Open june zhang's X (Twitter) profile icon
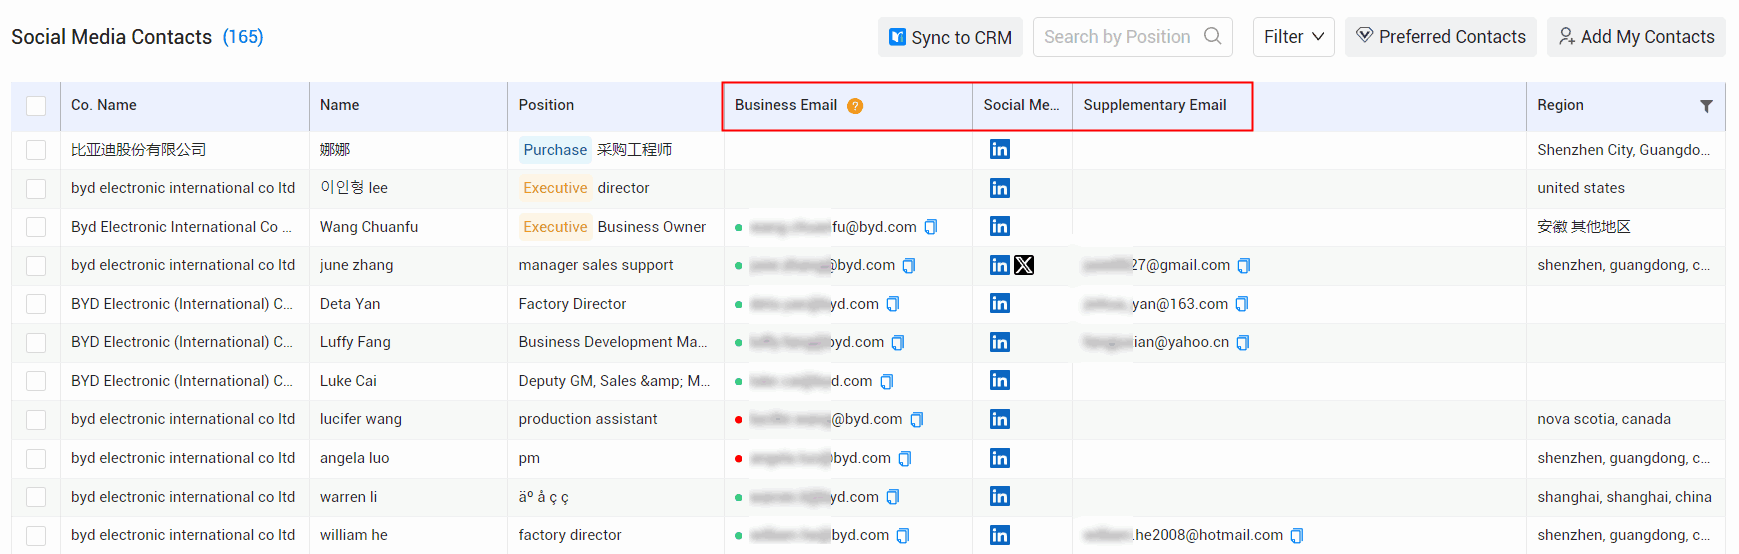Screen dimensions: 1739x554 tap(1024, 265)
